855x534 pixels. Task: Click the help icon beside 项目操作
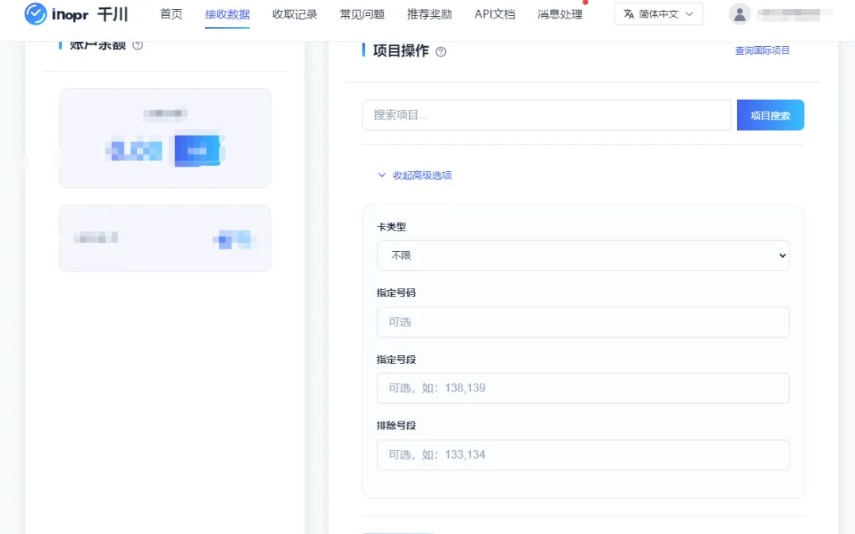(x=441, y=52)
